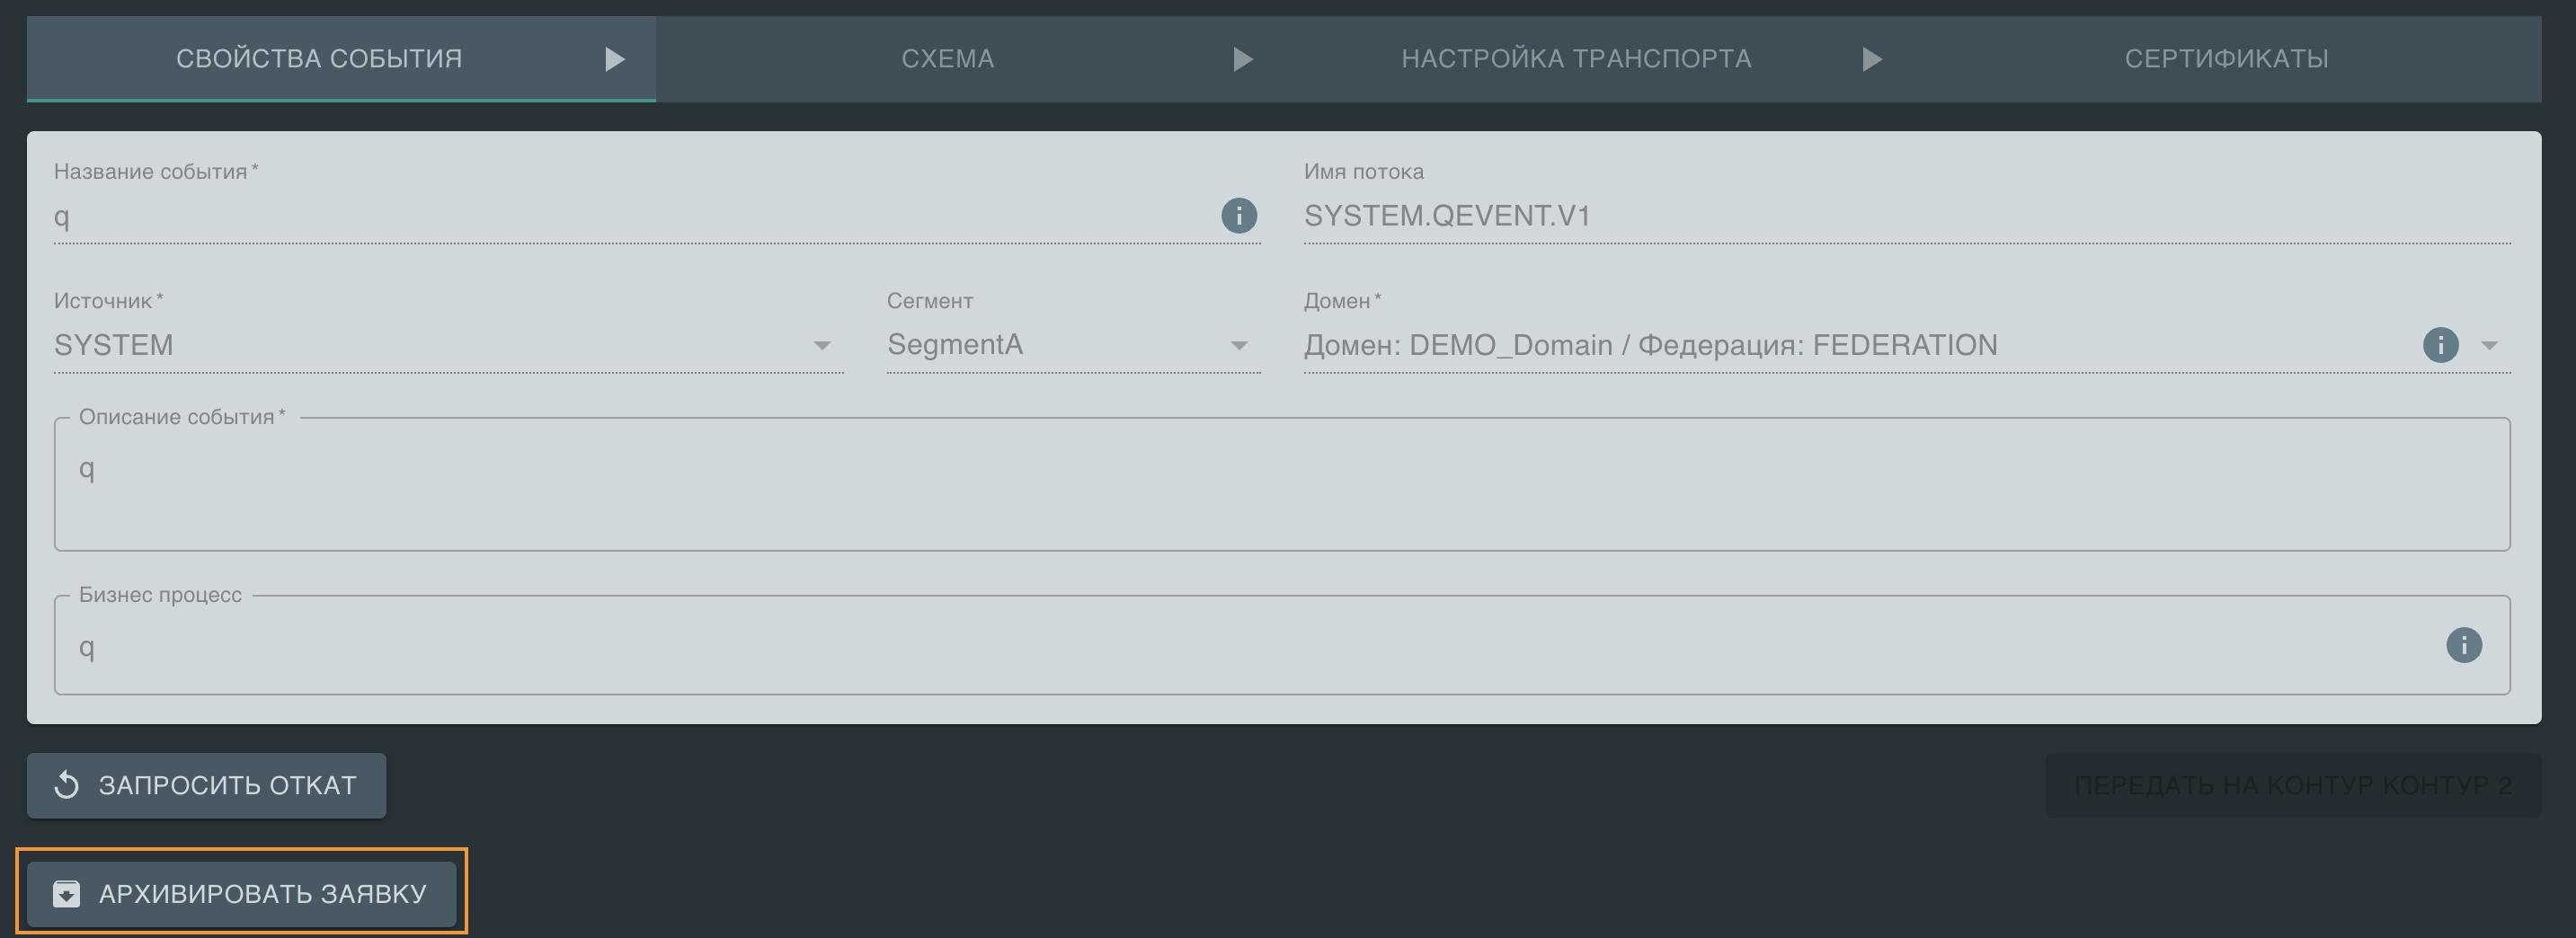Switch to the СХЕМА tab
2576x938 pixels.
(947, 59)
